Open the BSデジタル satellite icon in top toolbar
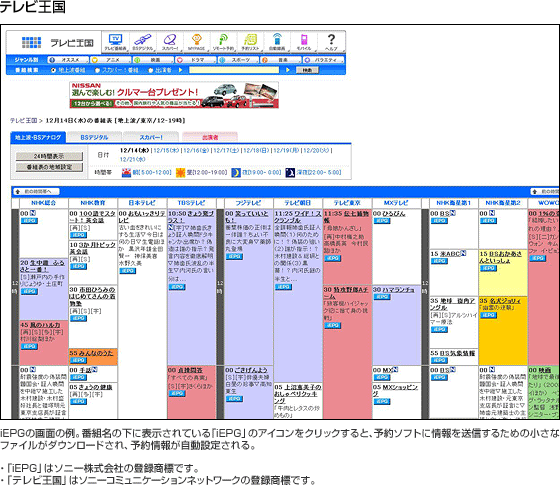 pyautogui.click(x=142, y=42)
